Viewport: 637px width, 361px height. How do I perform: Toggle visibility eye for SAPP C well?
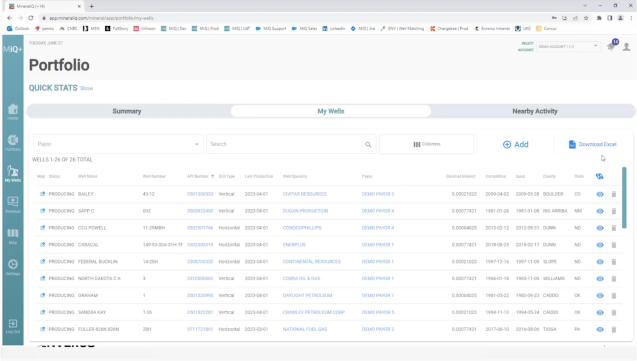(600, 211)
